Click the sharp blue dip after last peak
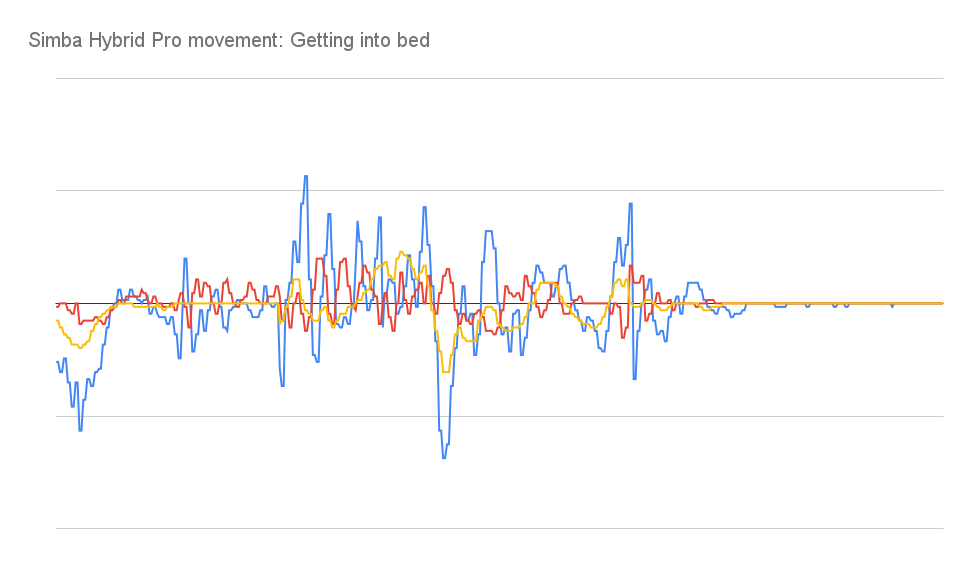Image resolution: width=972 pixels, height=564 pixels. (634, 379)
